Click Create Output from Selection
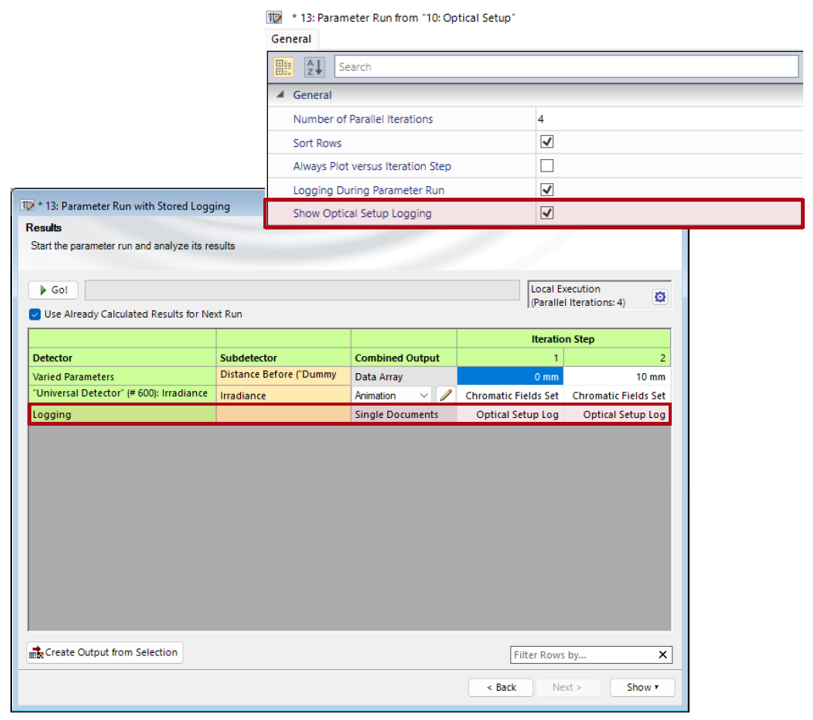Viewport: 813px width, 720px height. pyautogui.click(x=105, y=653)
